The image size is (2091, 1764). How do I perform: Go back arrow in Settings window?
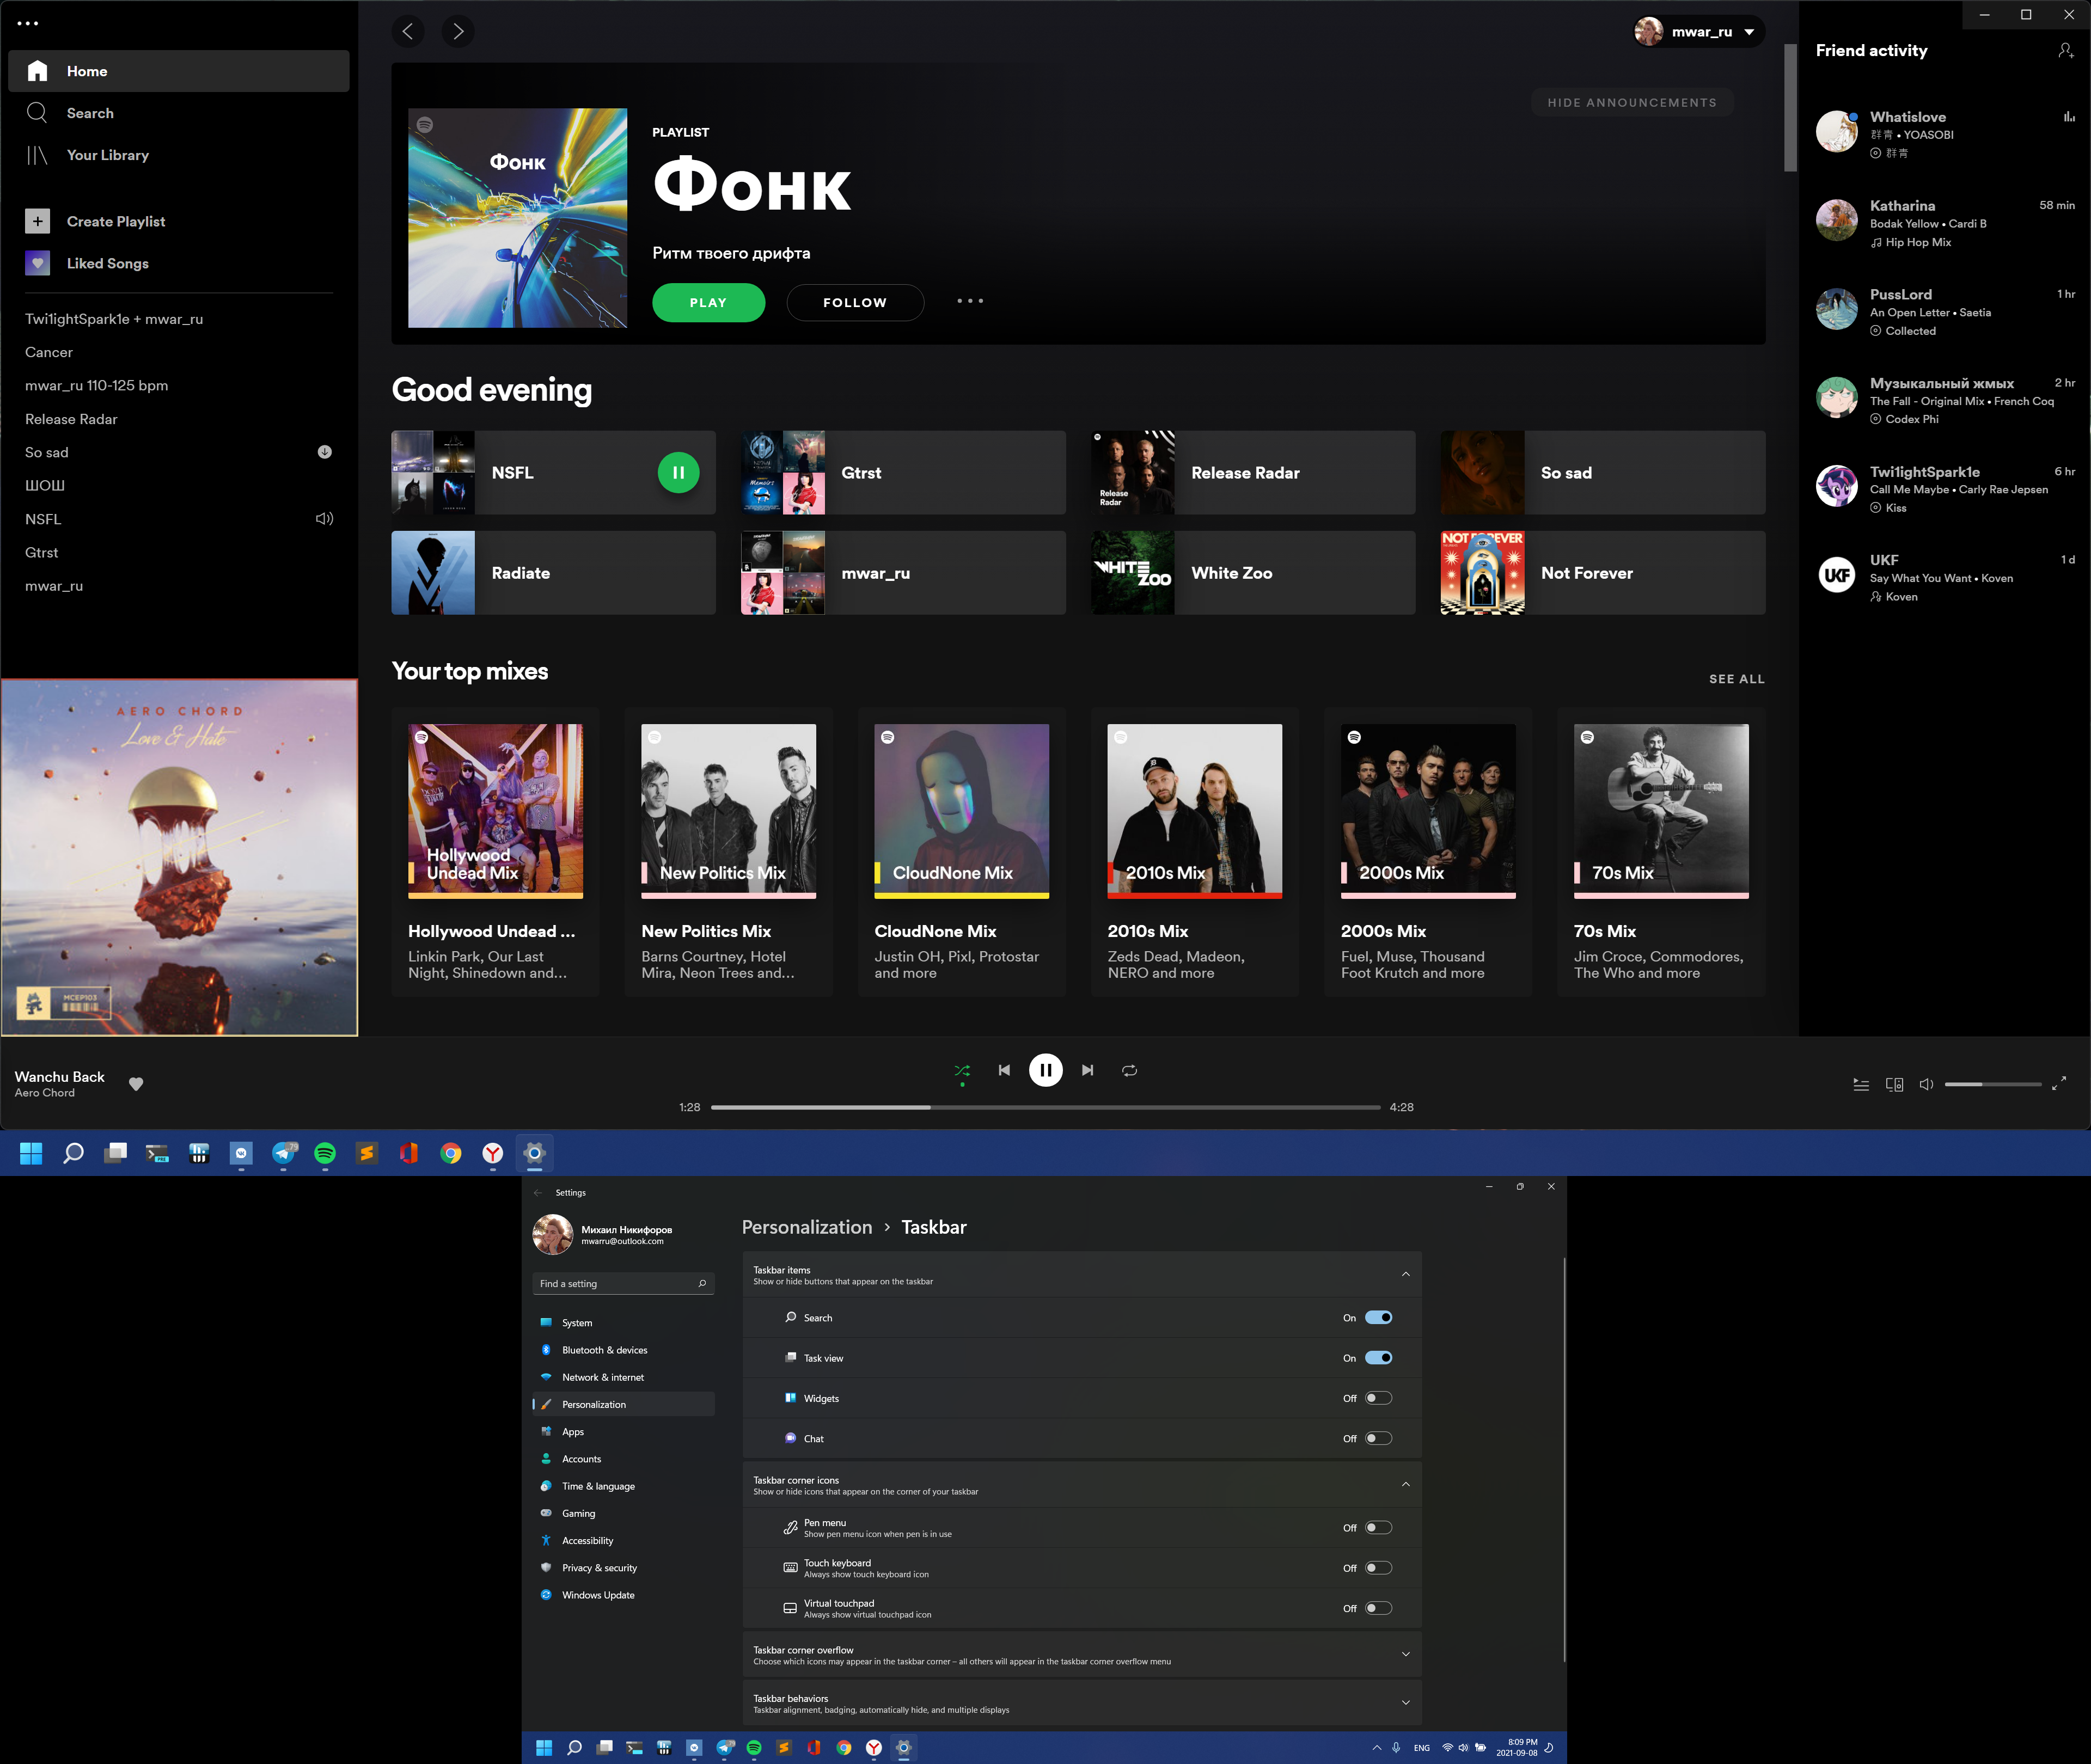pos(538,1193)
